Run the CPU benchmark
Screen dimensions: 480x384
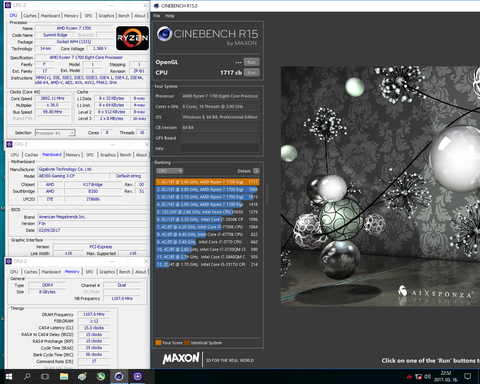251,73
